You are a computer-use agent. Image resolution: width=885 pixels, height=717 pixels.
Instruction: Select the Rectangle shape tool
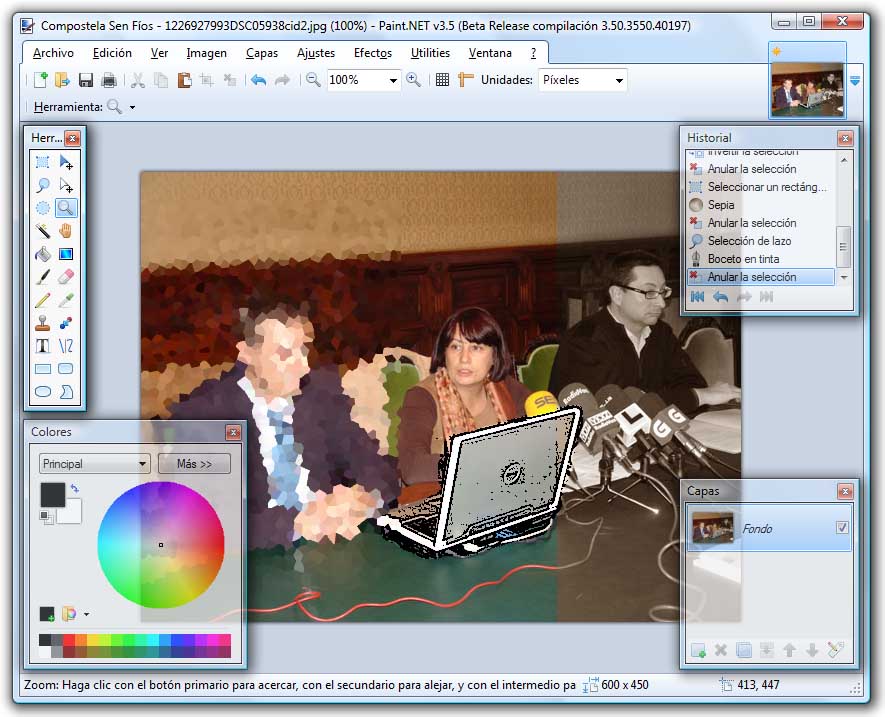(43, 369)
